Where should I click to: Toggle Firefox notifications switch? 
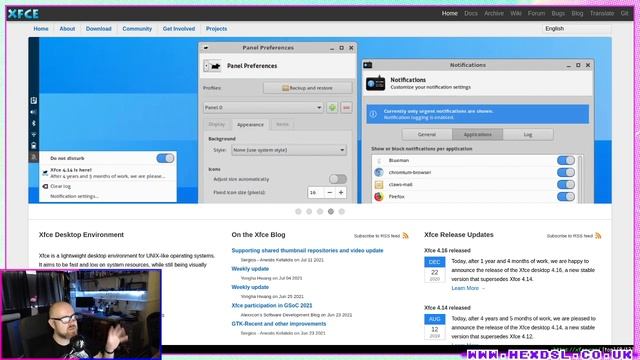point(566,197)
